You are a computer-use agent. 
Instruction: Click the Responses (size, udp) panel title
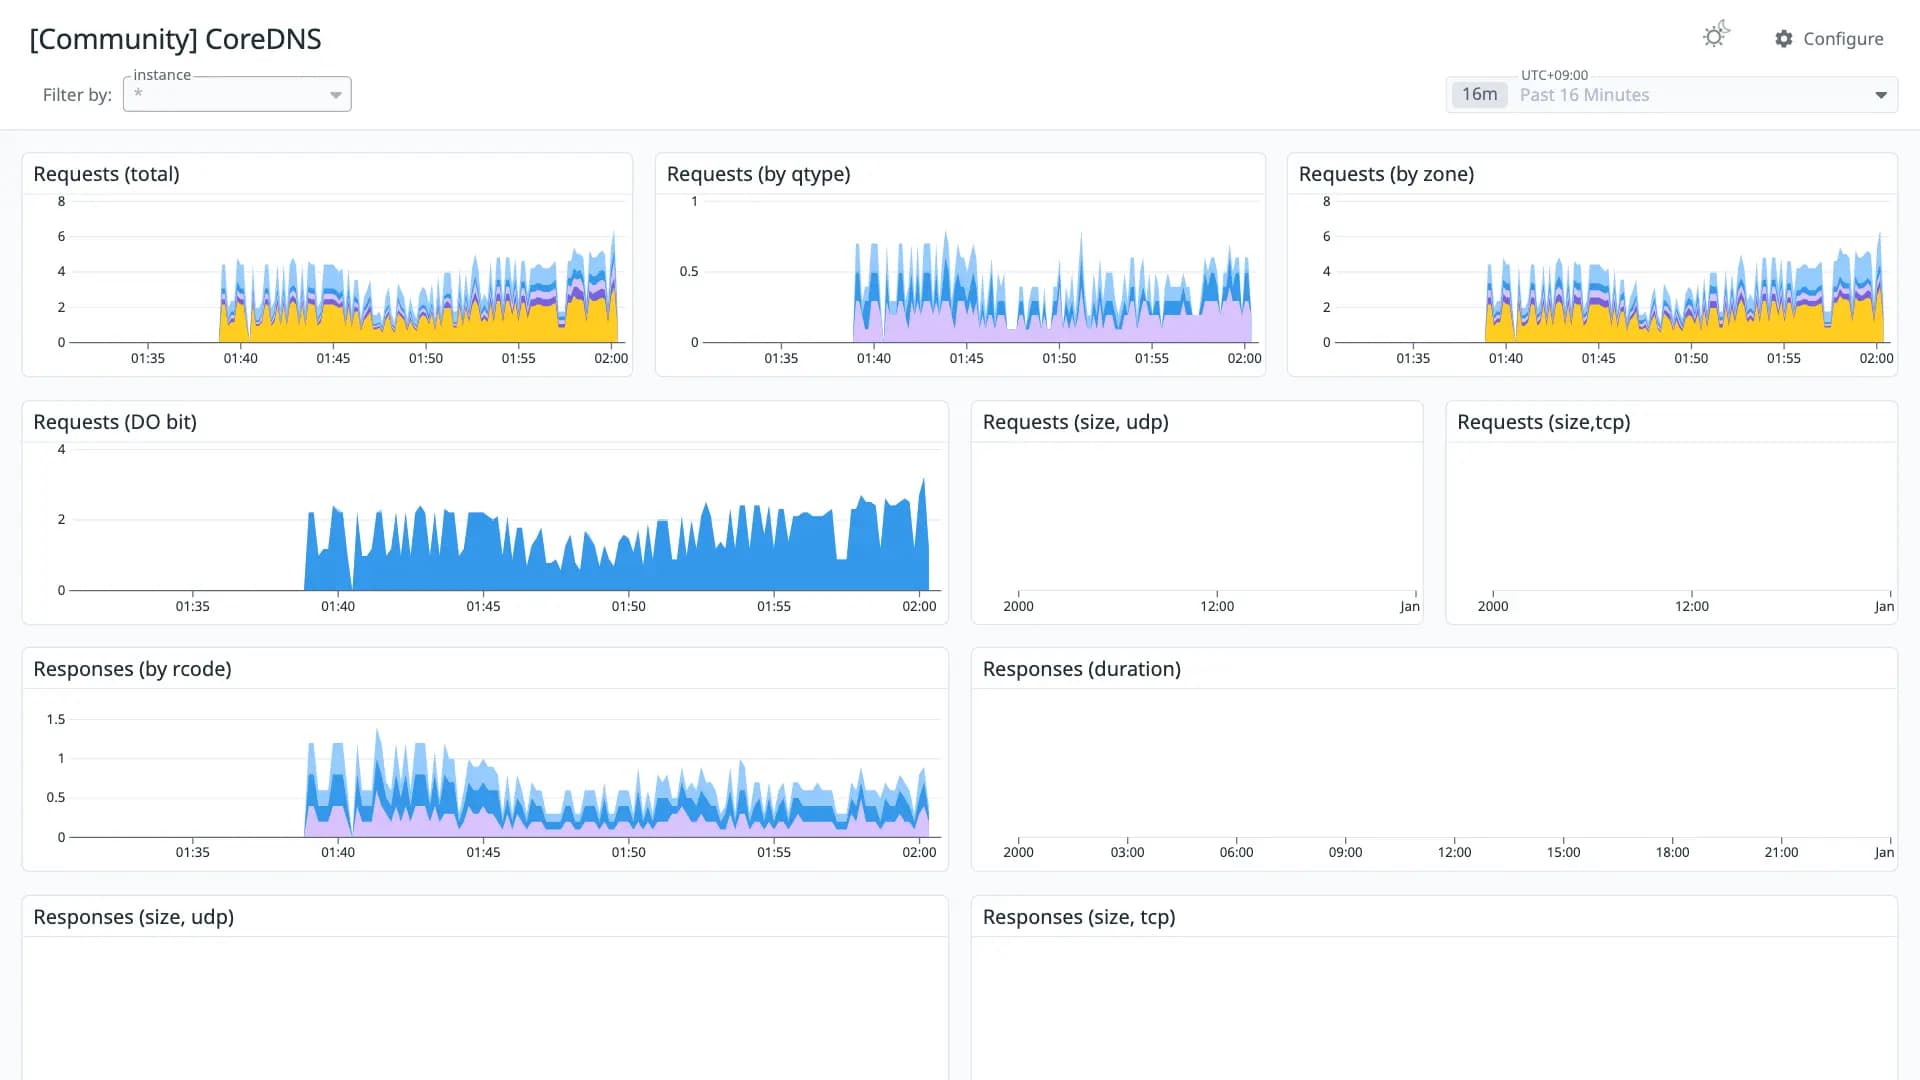tap(133, 917)
